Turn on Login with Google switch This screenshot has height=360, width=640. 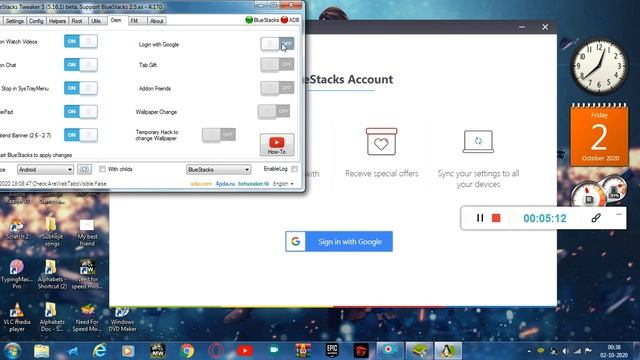point(277,44)
